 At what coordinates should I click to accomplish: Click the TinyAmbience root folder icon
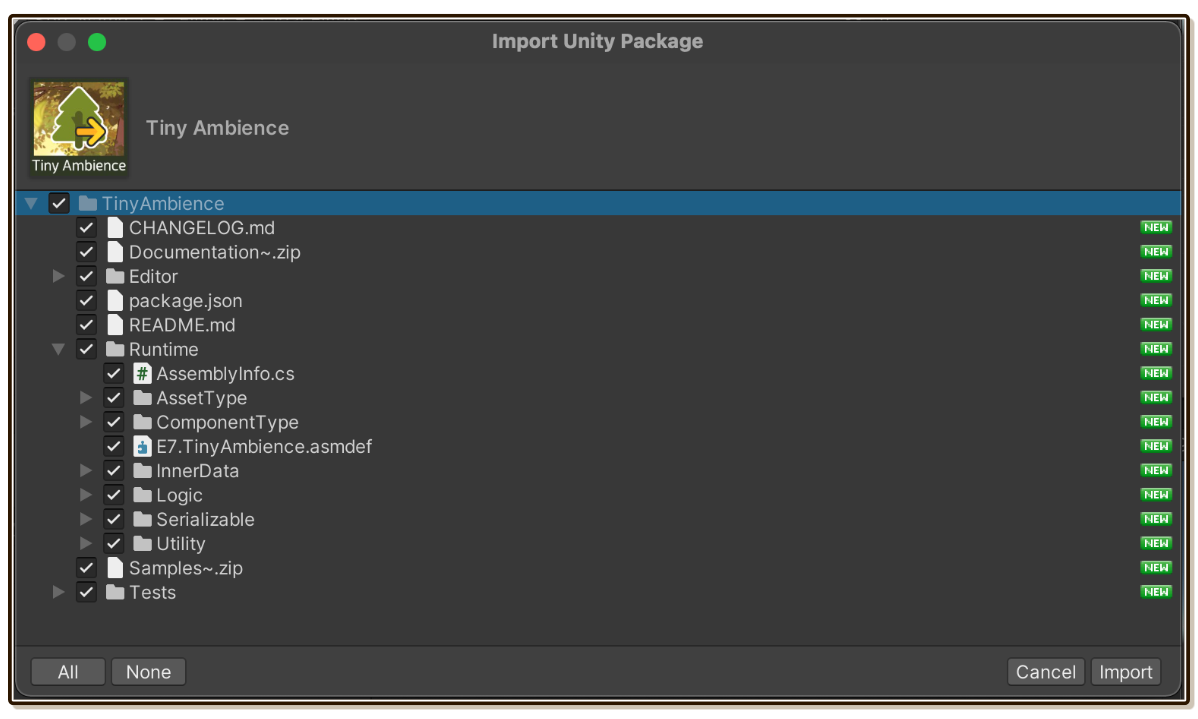pos(88,203)
